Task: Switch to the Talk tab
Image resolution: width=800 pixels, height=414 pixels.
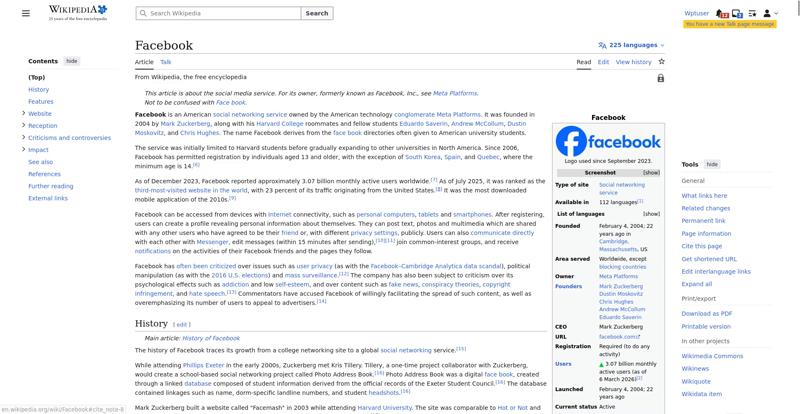Action: [x=166, y=62]
